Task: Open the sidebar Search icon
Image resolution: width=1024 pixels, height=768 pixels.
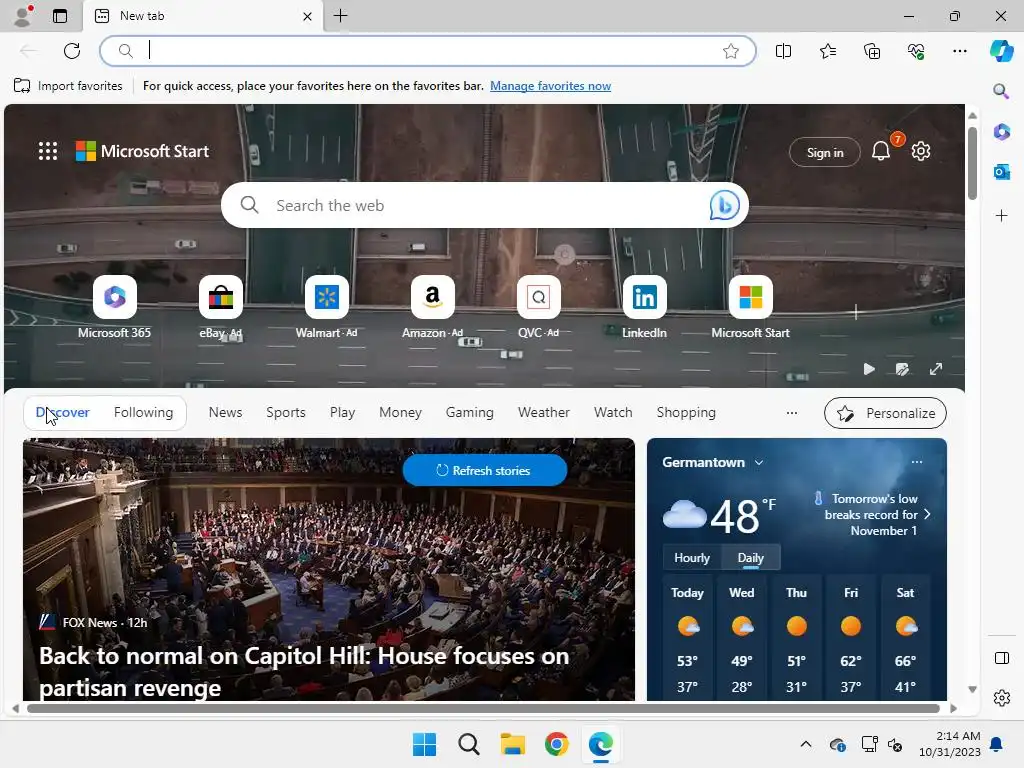Action: click(1001, 91)
